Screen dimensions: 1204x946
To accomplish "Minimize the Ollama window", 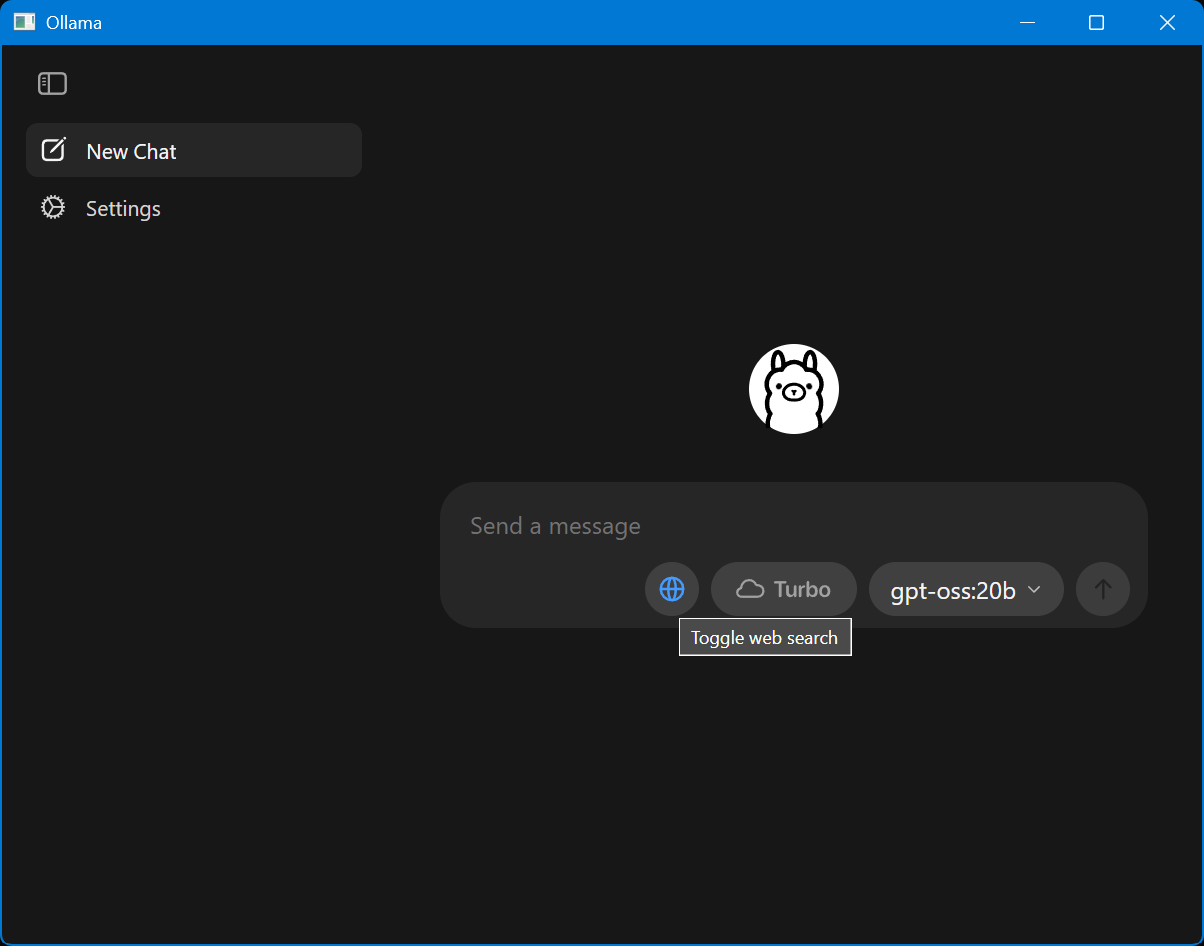I will coord(1027,22).
